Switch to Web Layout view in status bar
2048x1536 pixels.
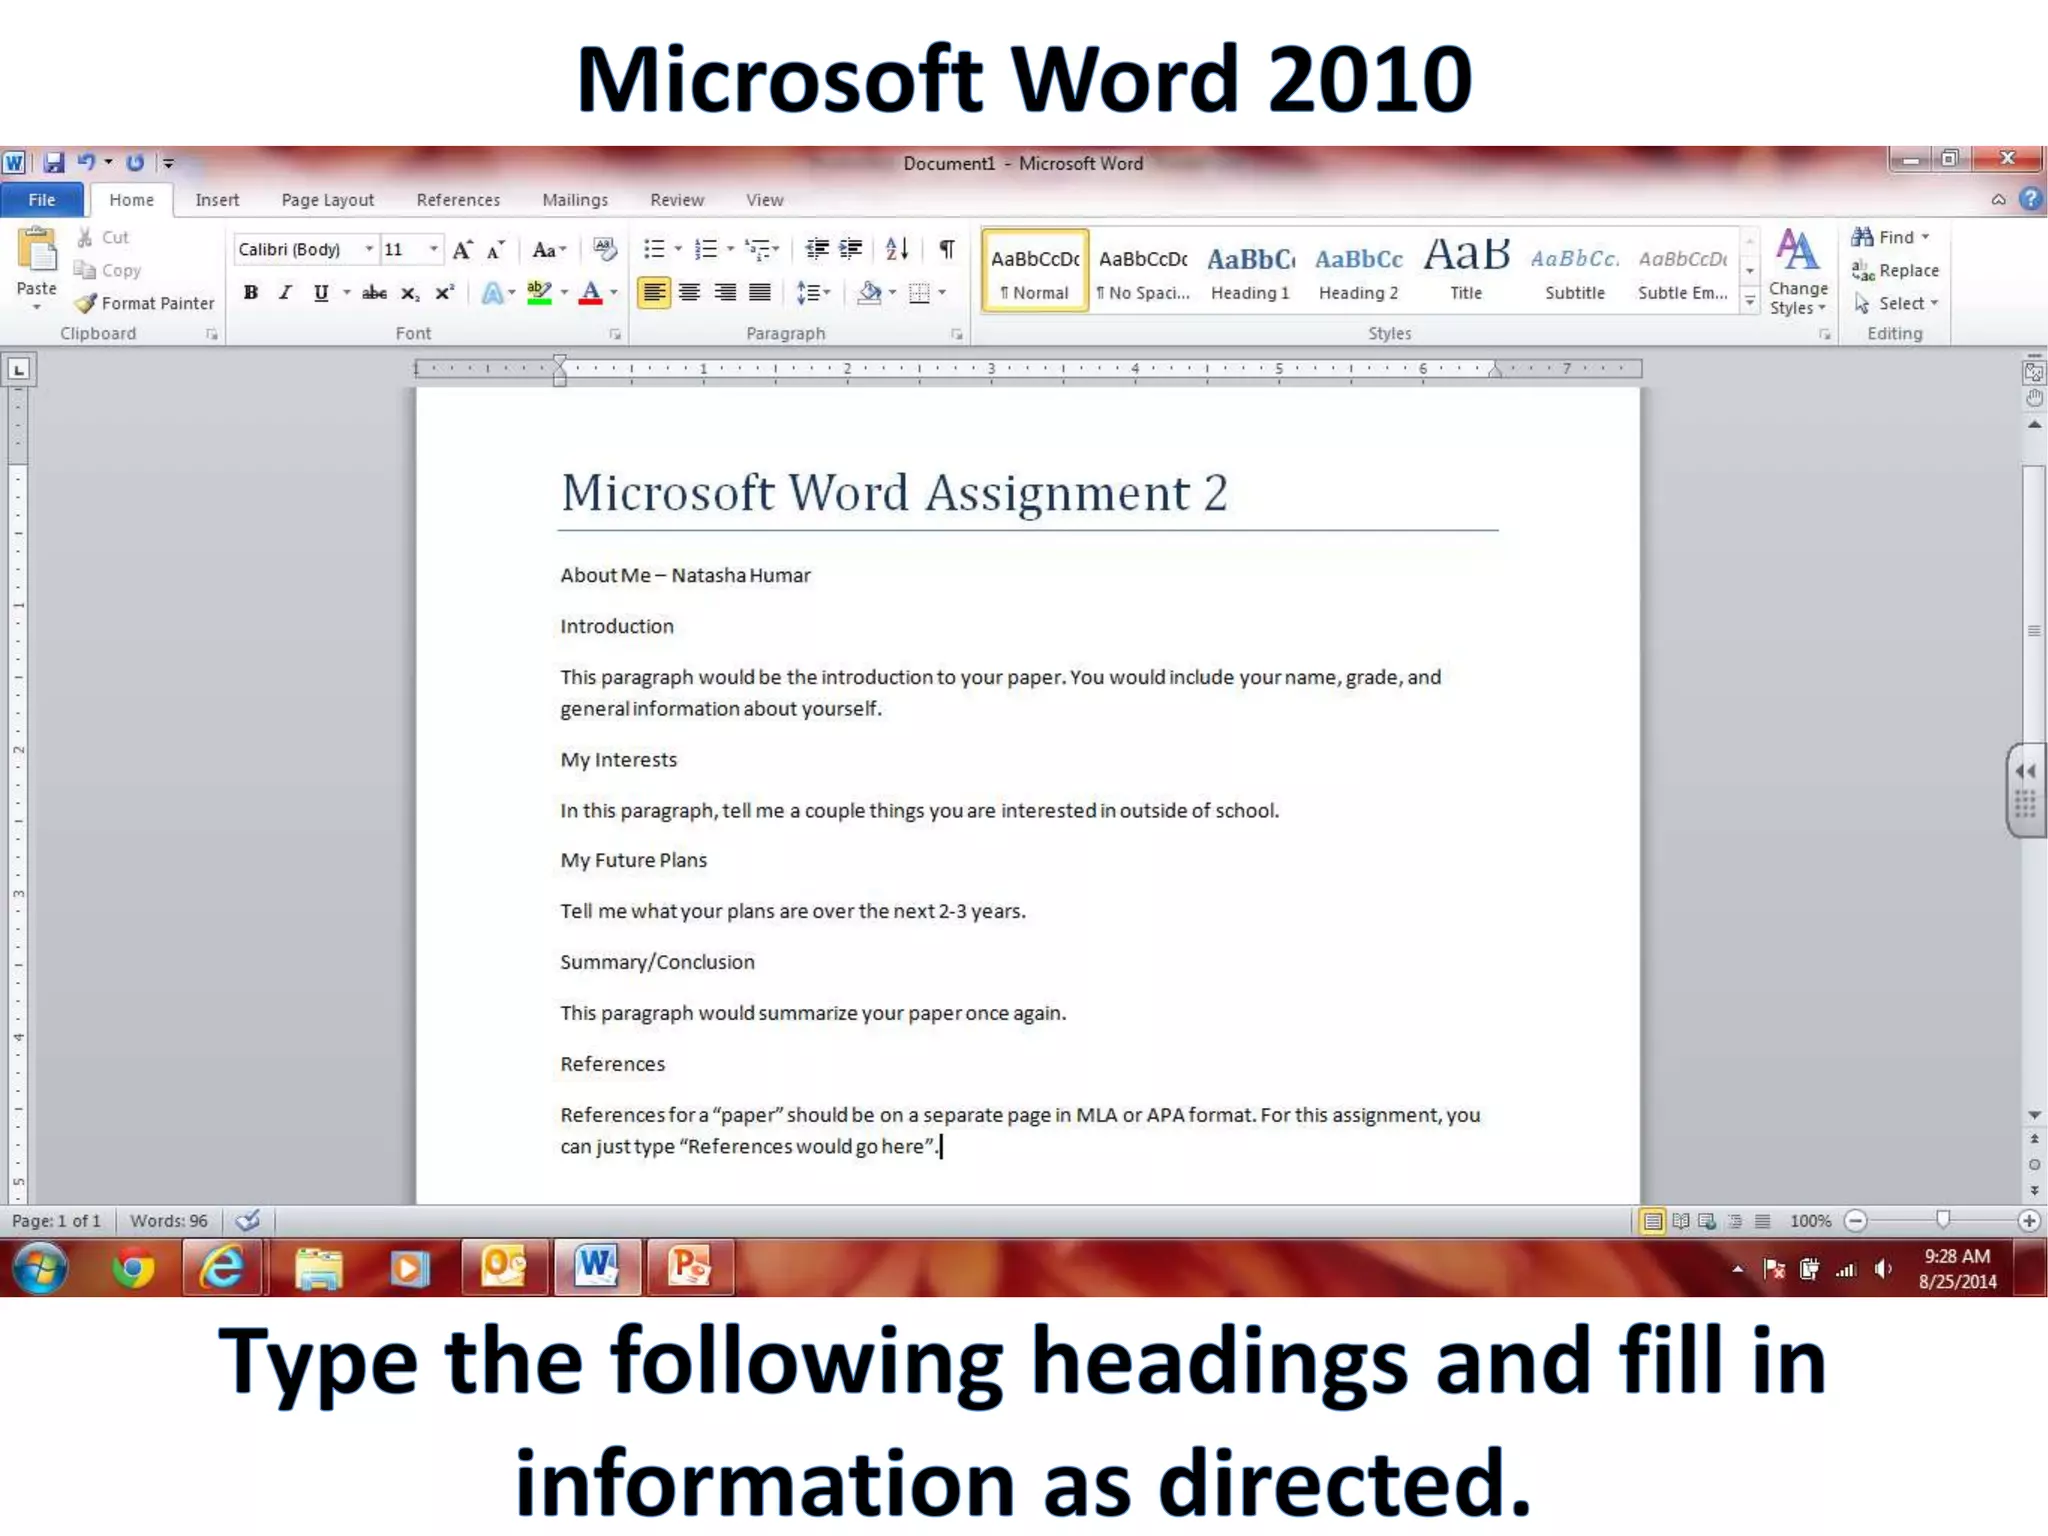(1707, 1221)
